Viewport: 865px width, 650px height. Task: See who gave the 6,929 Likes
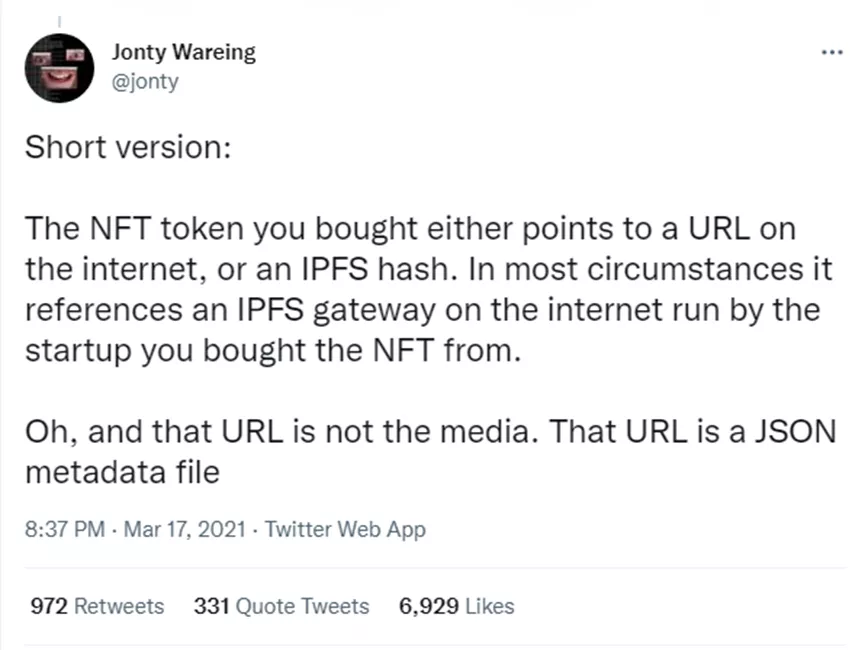click(x=456, y=606)
